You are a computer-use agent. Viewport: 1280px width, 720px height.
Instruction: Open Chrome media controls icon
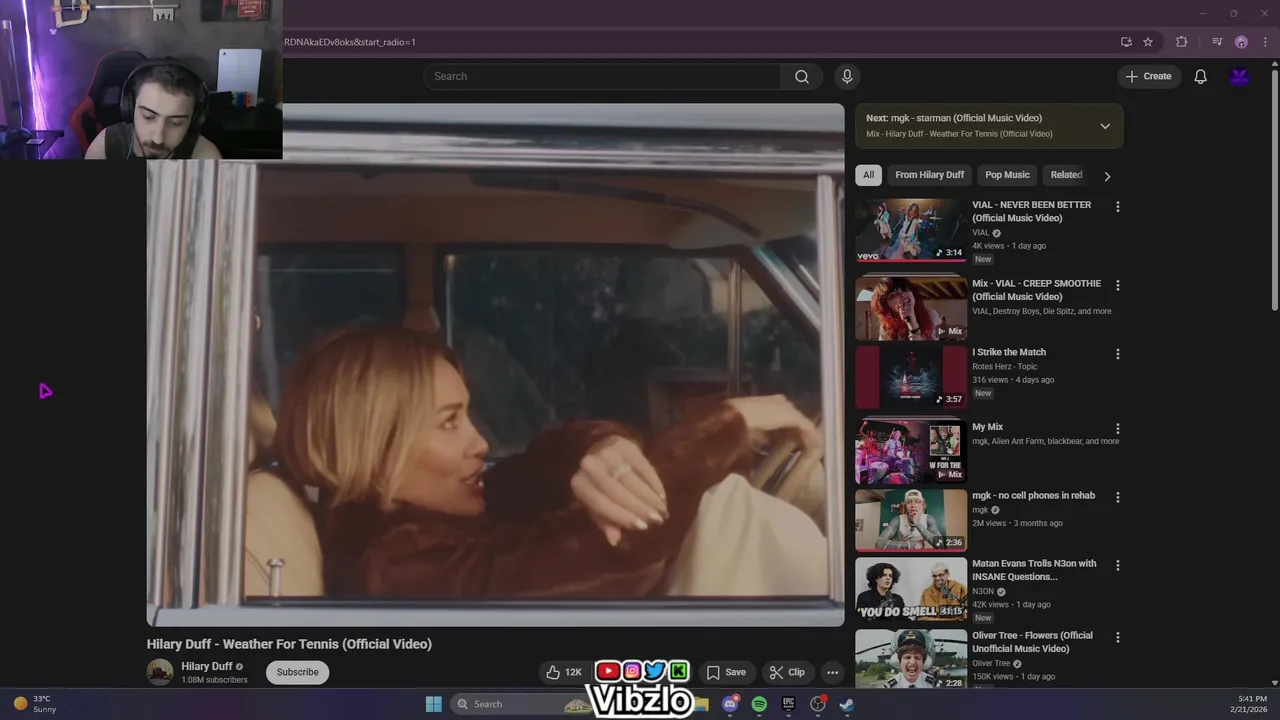pyautogui.click(x=1217, y=42)
